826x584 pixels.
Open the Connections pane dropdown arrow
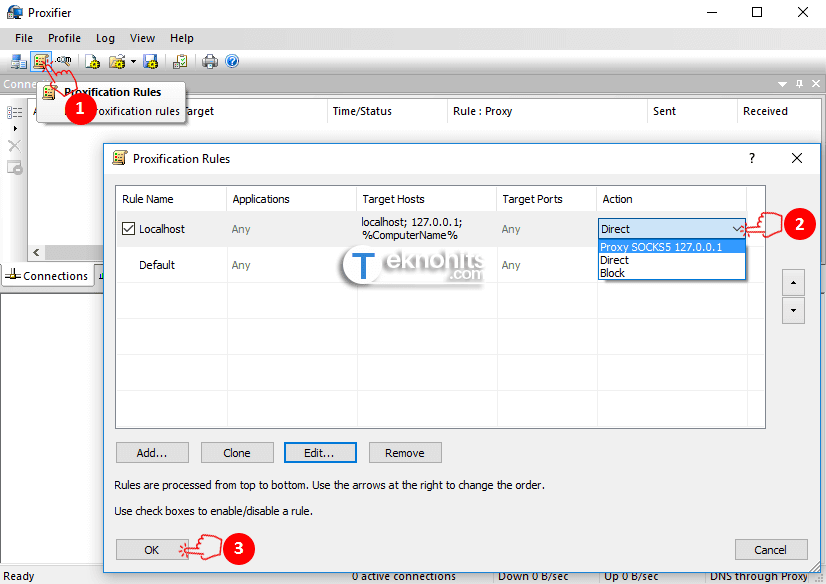click(x=782, y=84)
